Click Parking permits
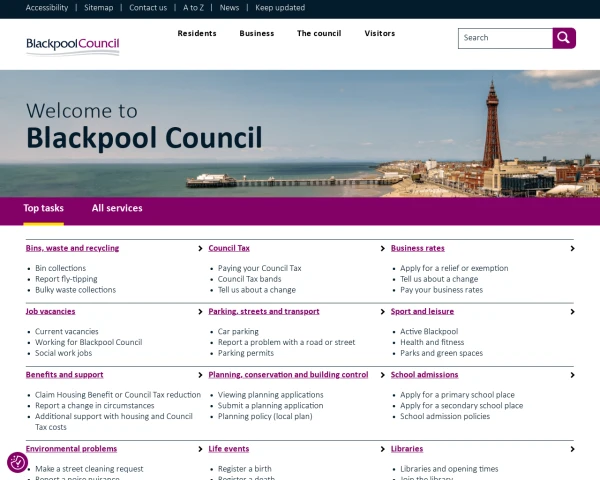This screenshot has width=600, height=480. 246,353
